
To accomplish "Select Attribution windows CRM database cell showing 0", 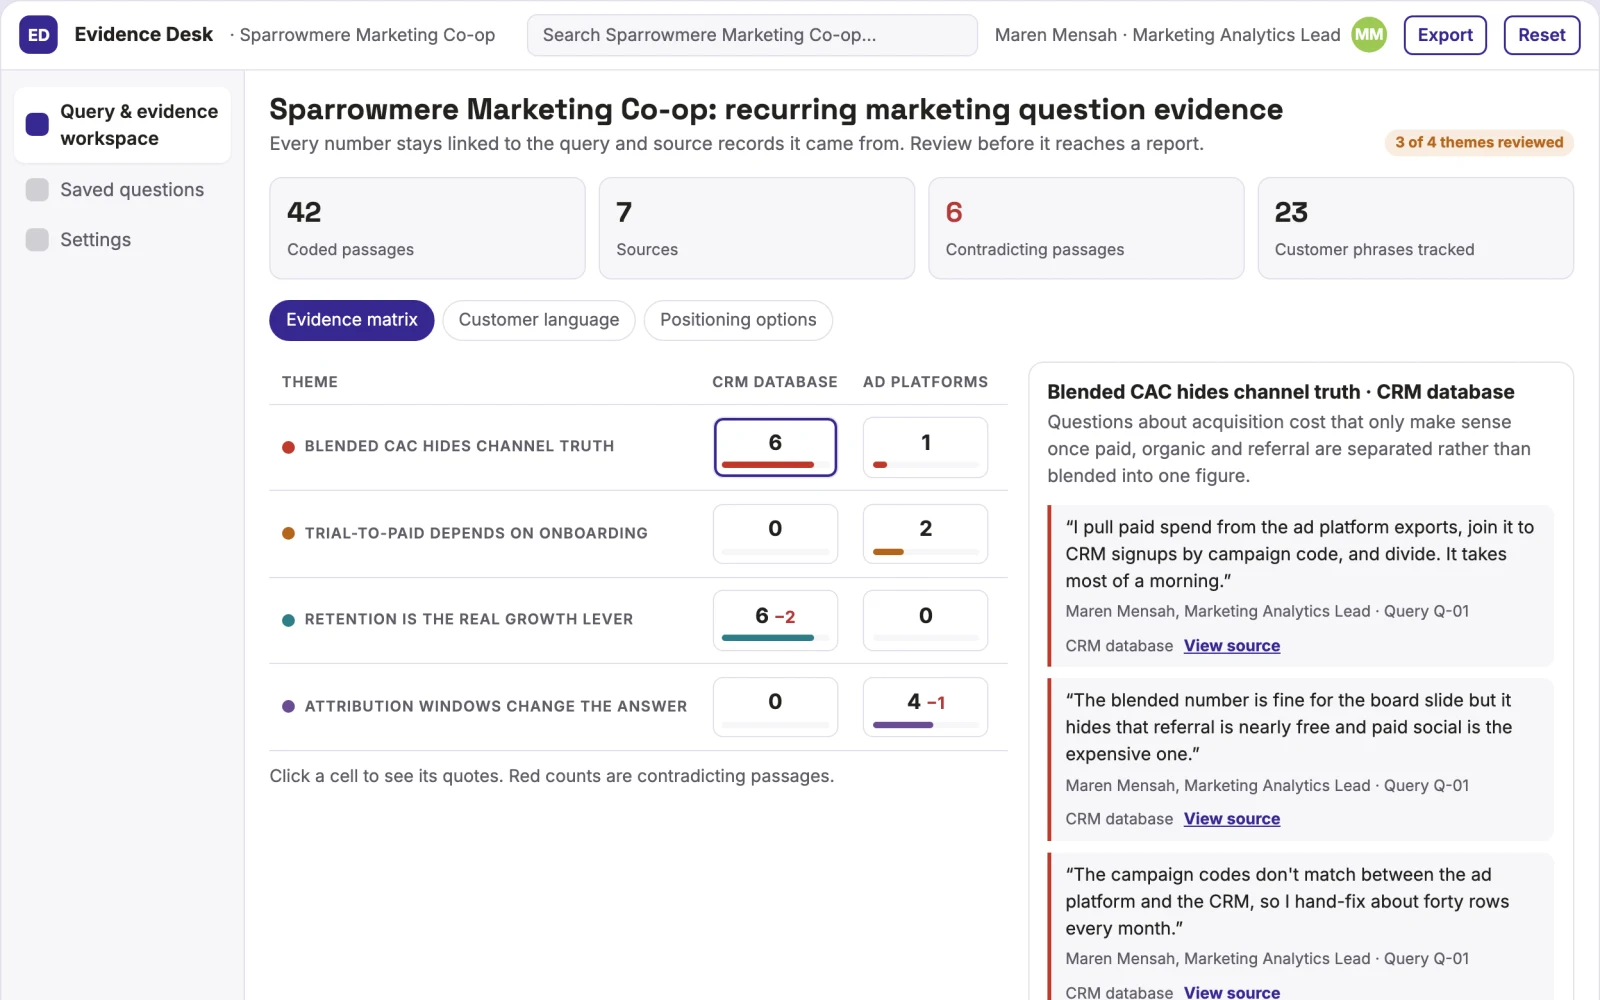I will pos(775,707).
